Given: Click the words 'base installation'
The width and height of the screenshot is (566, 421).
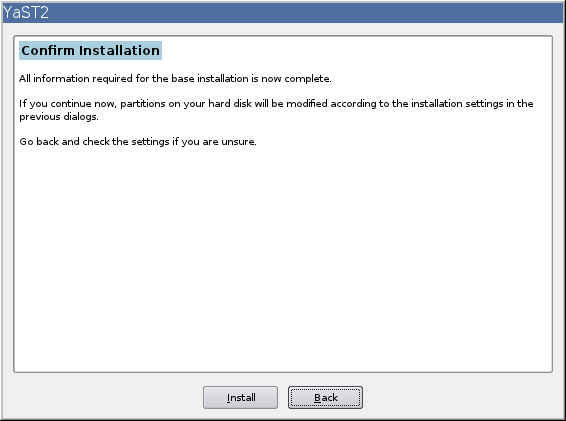Looking at the screenshot, I should 210,79.
